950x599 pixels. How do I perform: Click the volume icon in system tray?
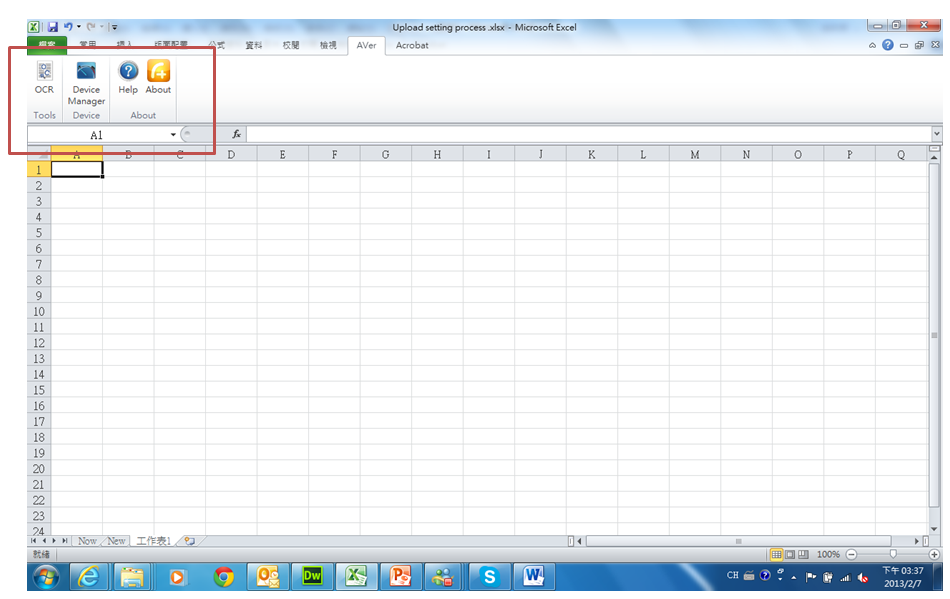(x=863, y=577)
